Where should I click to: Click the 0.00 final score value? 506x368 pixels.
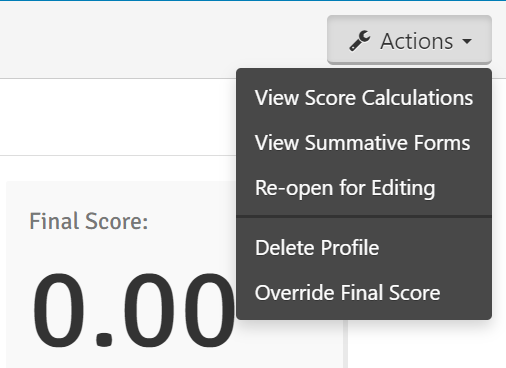pyautogui.click(x=133, y=311)
